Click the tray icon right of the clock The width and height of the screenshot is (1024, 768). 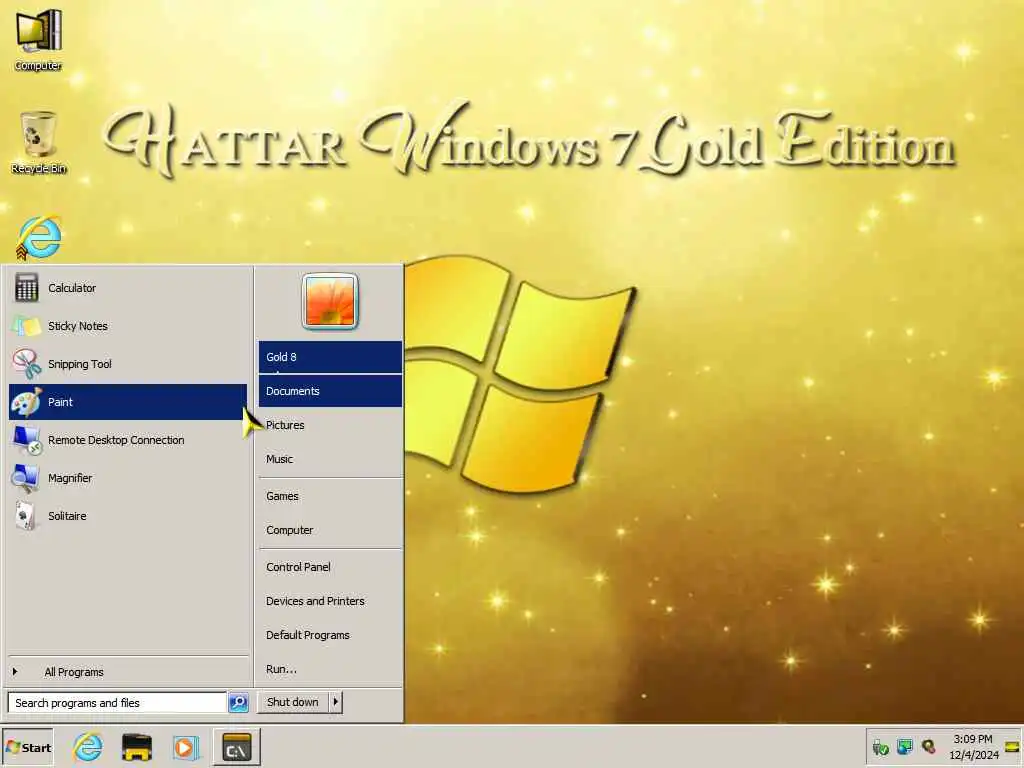pos(1013,747)
